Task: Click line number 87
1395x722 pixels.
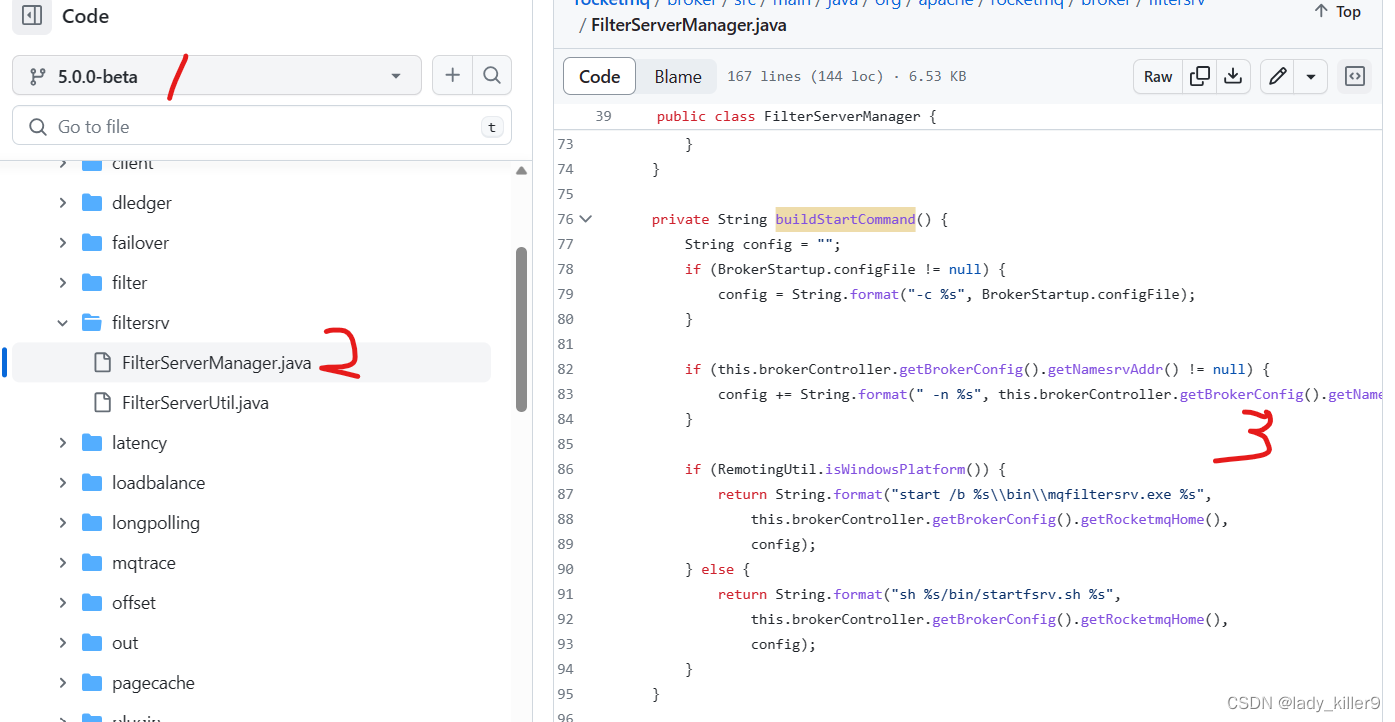Action: (565, 494)
